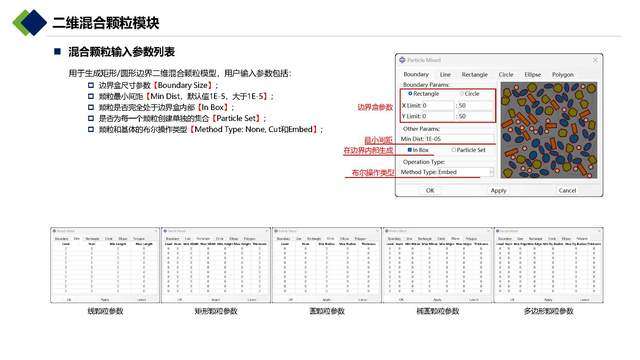Click the caption 线颗粒参数
The width and height of the screenshot is (640, 360).
pyautogui.click(x=105, y=311)
